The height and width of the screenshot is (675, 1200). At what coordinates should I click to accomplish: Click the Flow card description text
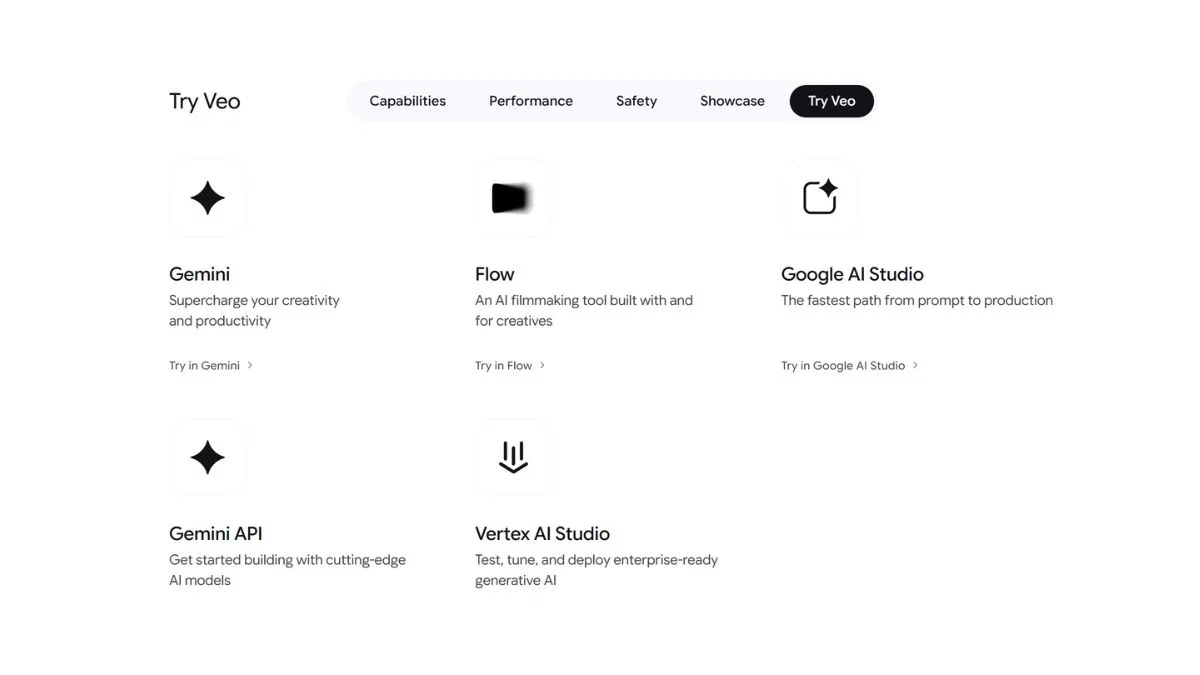point(583,310)
